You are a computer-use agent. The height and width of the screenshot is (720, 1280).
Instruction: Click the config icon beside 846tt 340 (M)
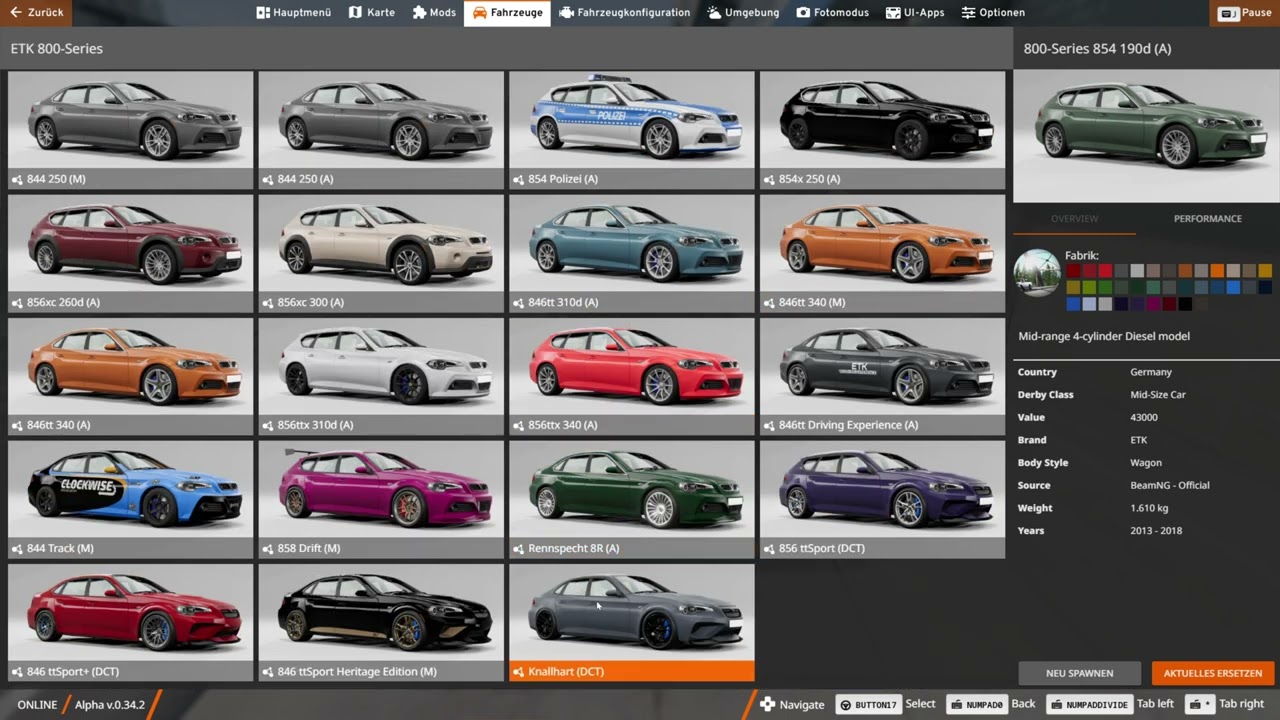pos(769,303)
